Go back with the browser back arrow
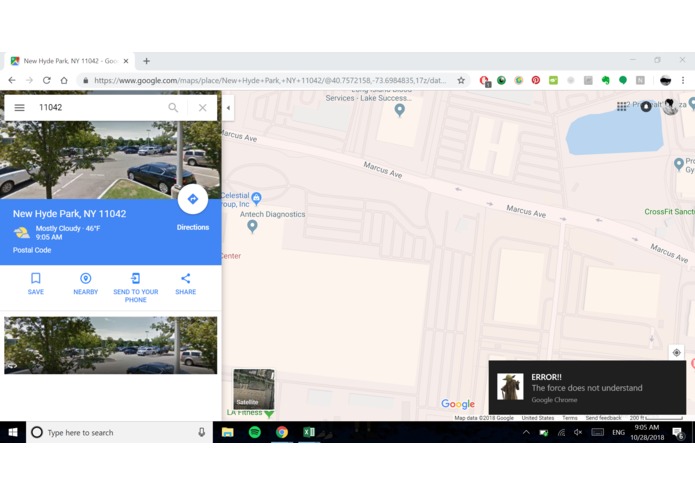The image size is (695, 494). click(12, 80)
